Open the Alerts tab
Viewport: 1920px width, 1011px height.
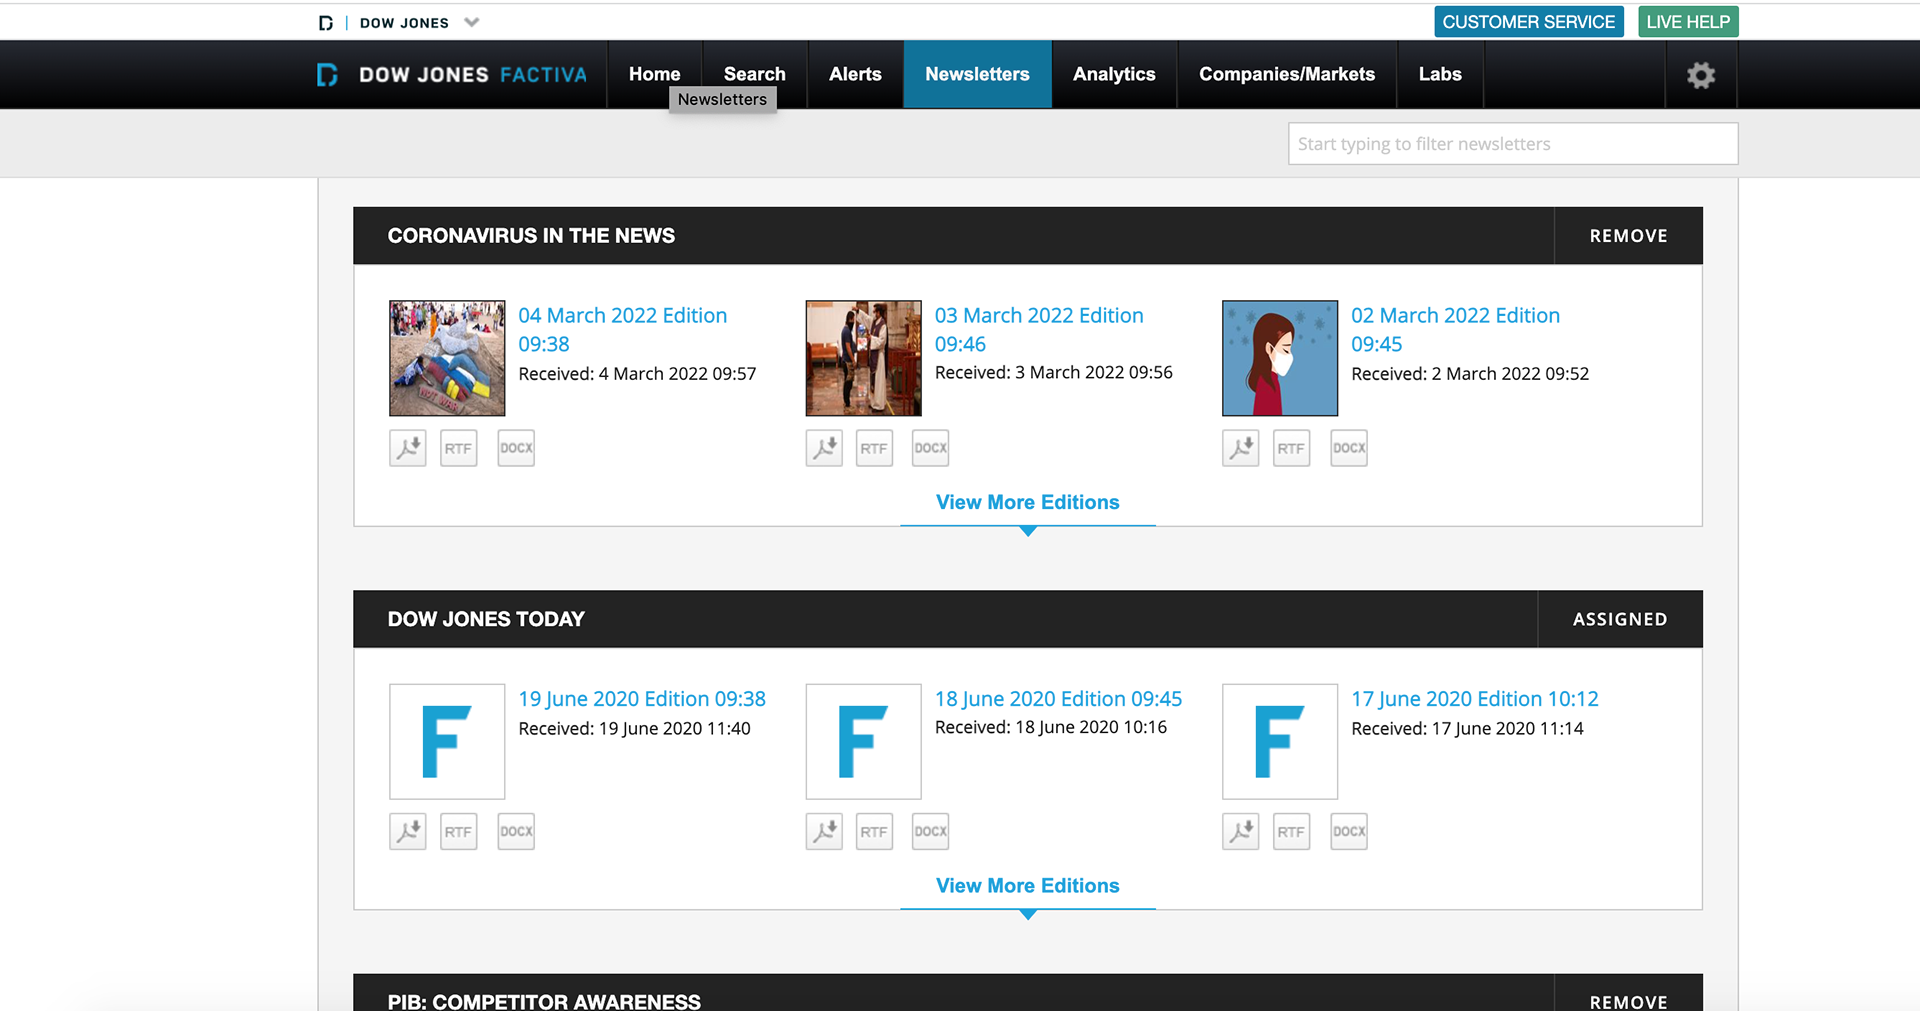tap(855, 74)
